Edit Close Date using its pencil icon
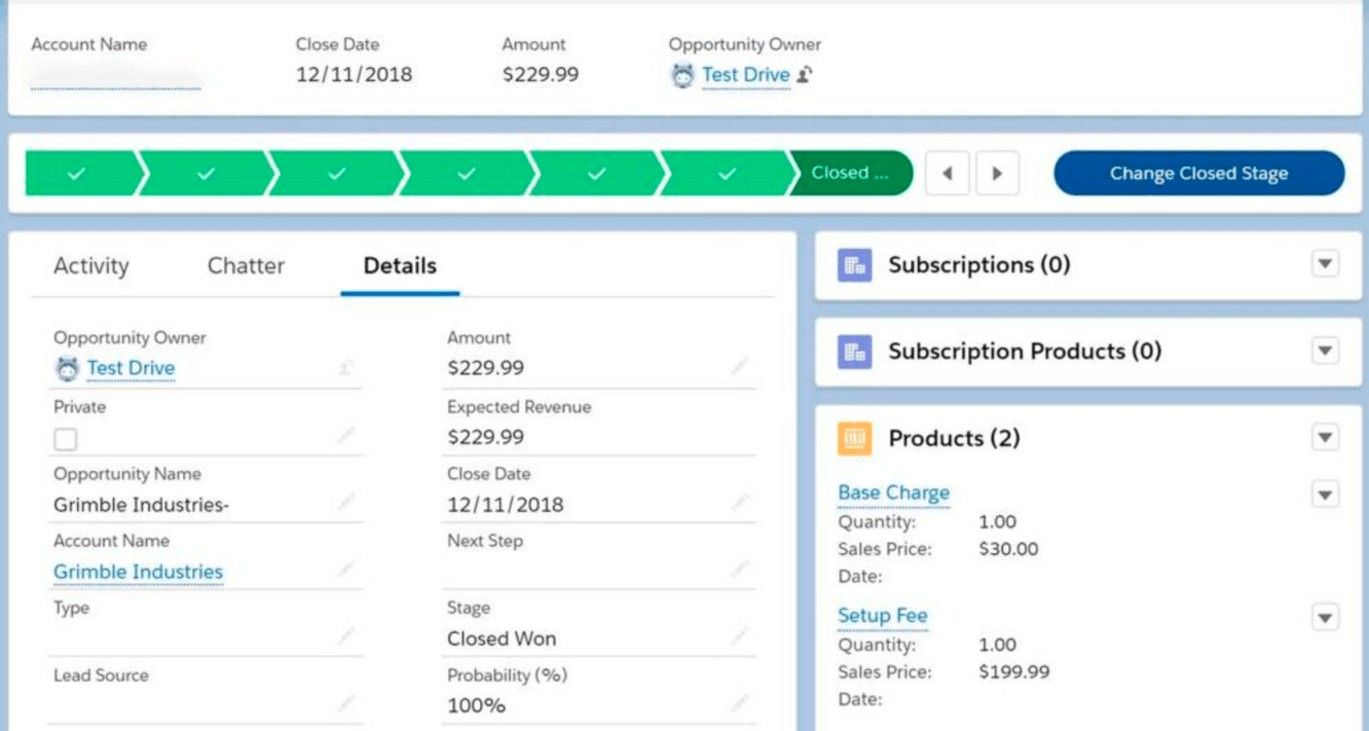 pos(739,502)
